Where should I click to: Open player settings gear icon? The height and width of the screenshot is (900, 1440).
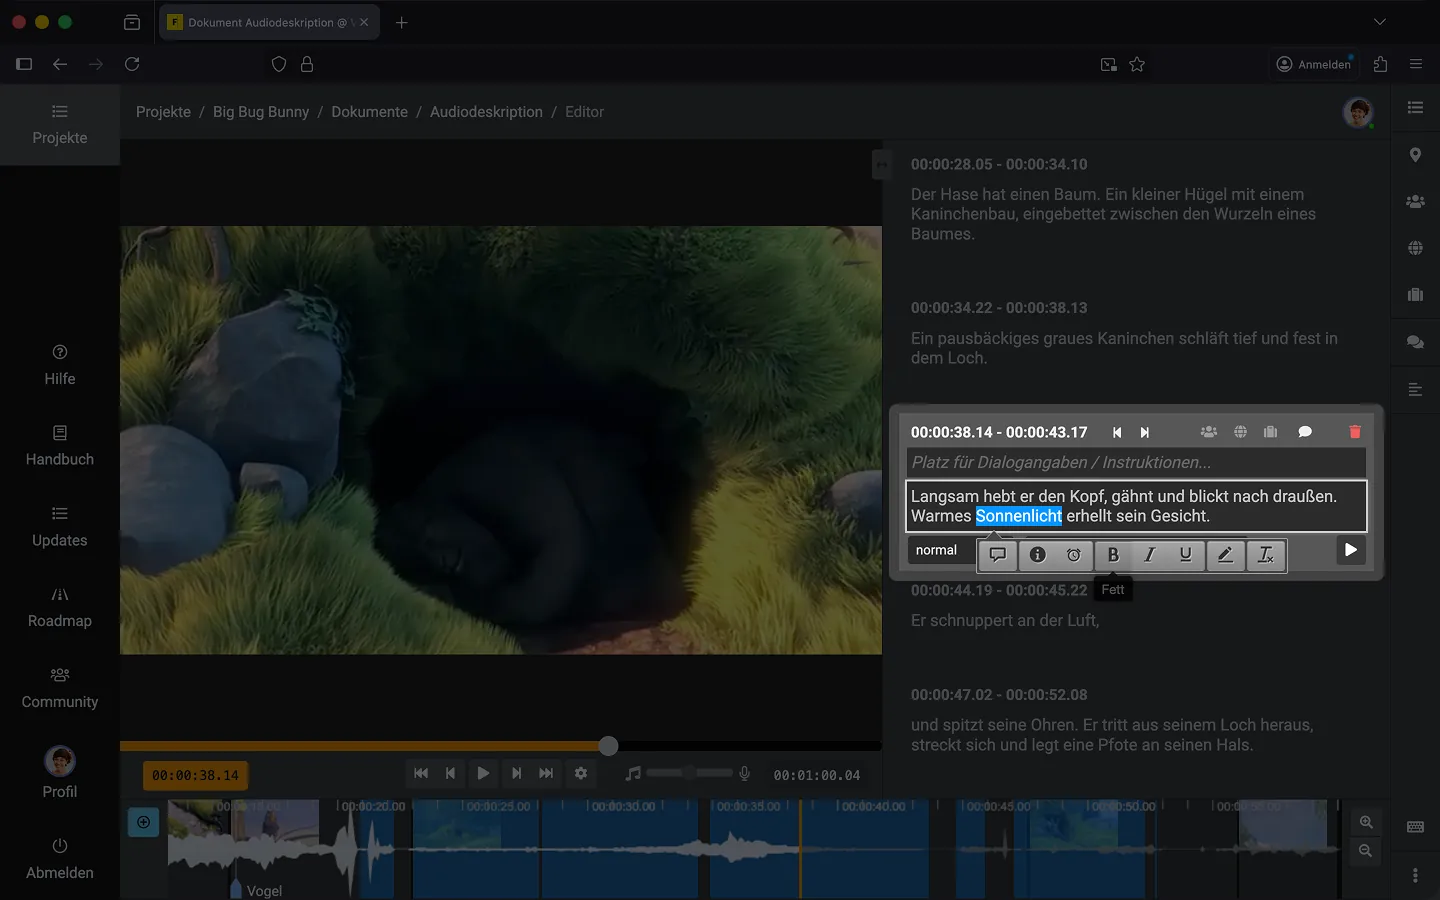581,773
